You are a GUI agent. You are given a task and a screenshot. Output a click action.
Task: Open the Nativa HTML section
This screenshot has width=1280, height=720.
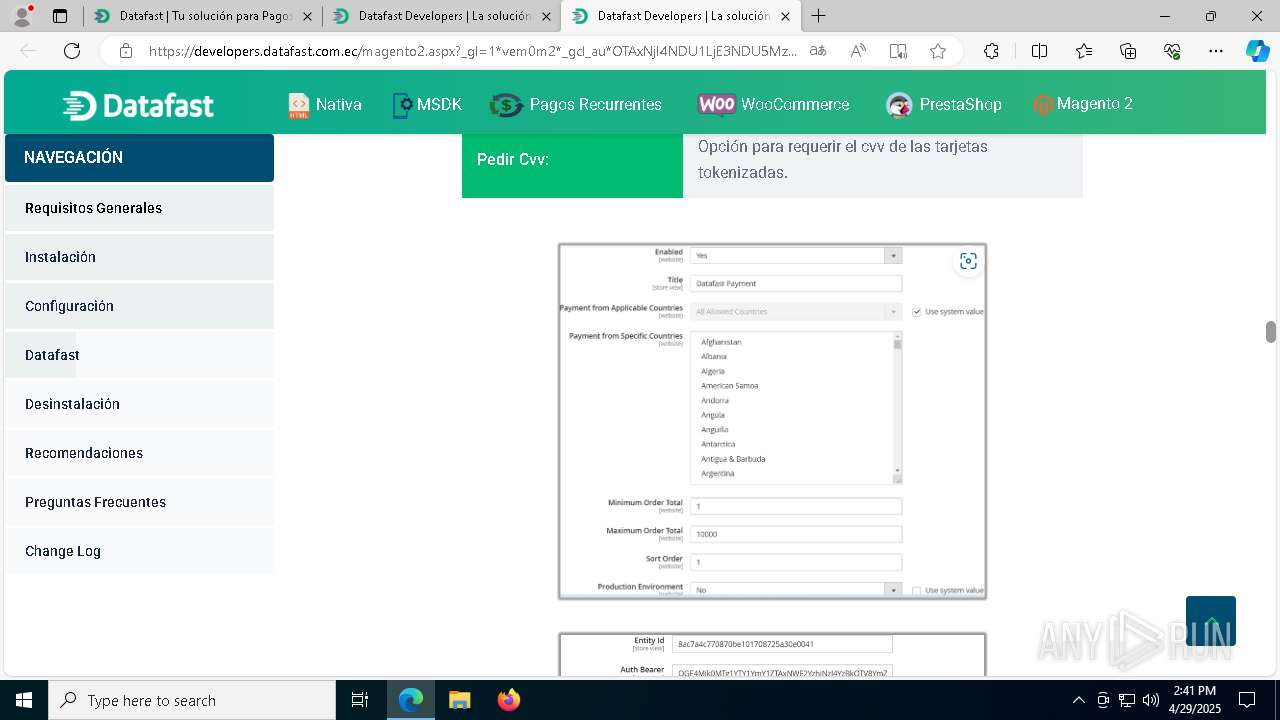[325, 104]
